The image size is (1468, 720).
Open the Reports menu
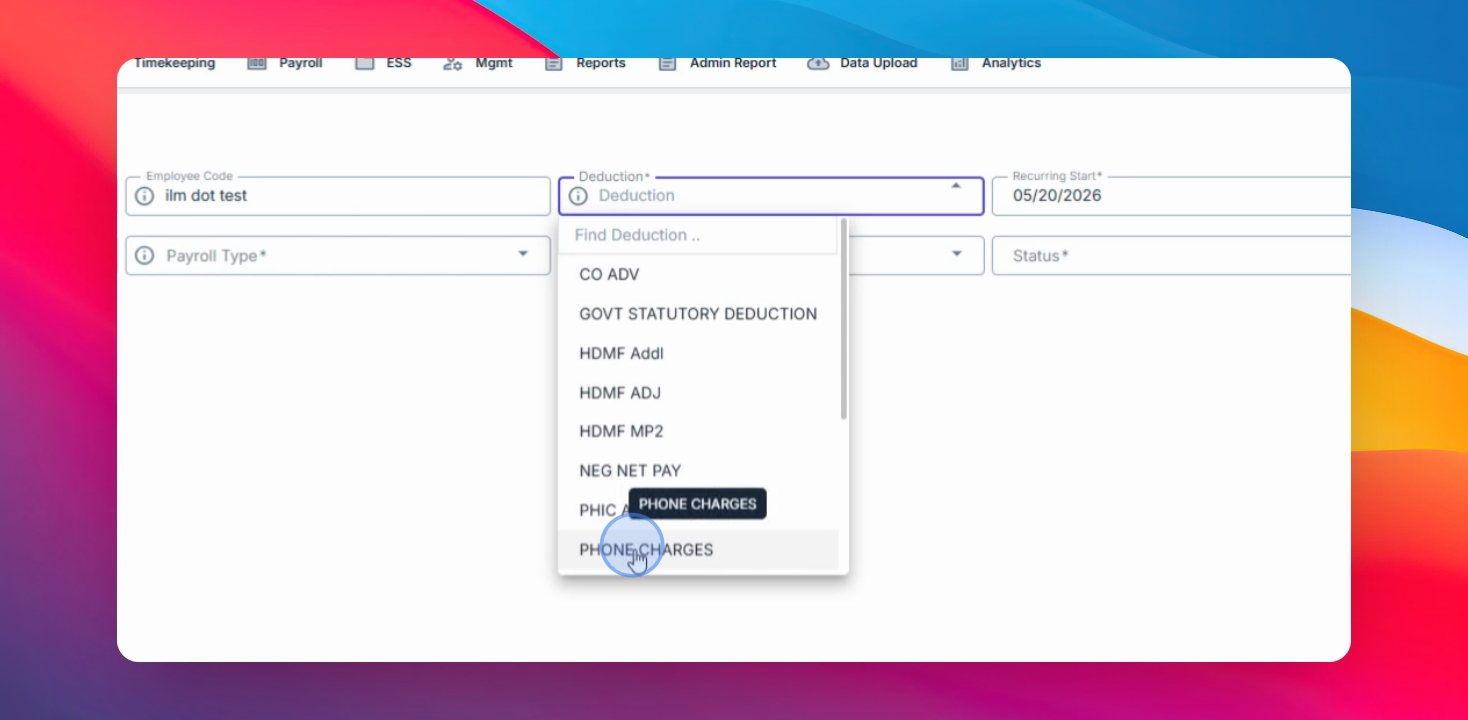pos(601,63)
